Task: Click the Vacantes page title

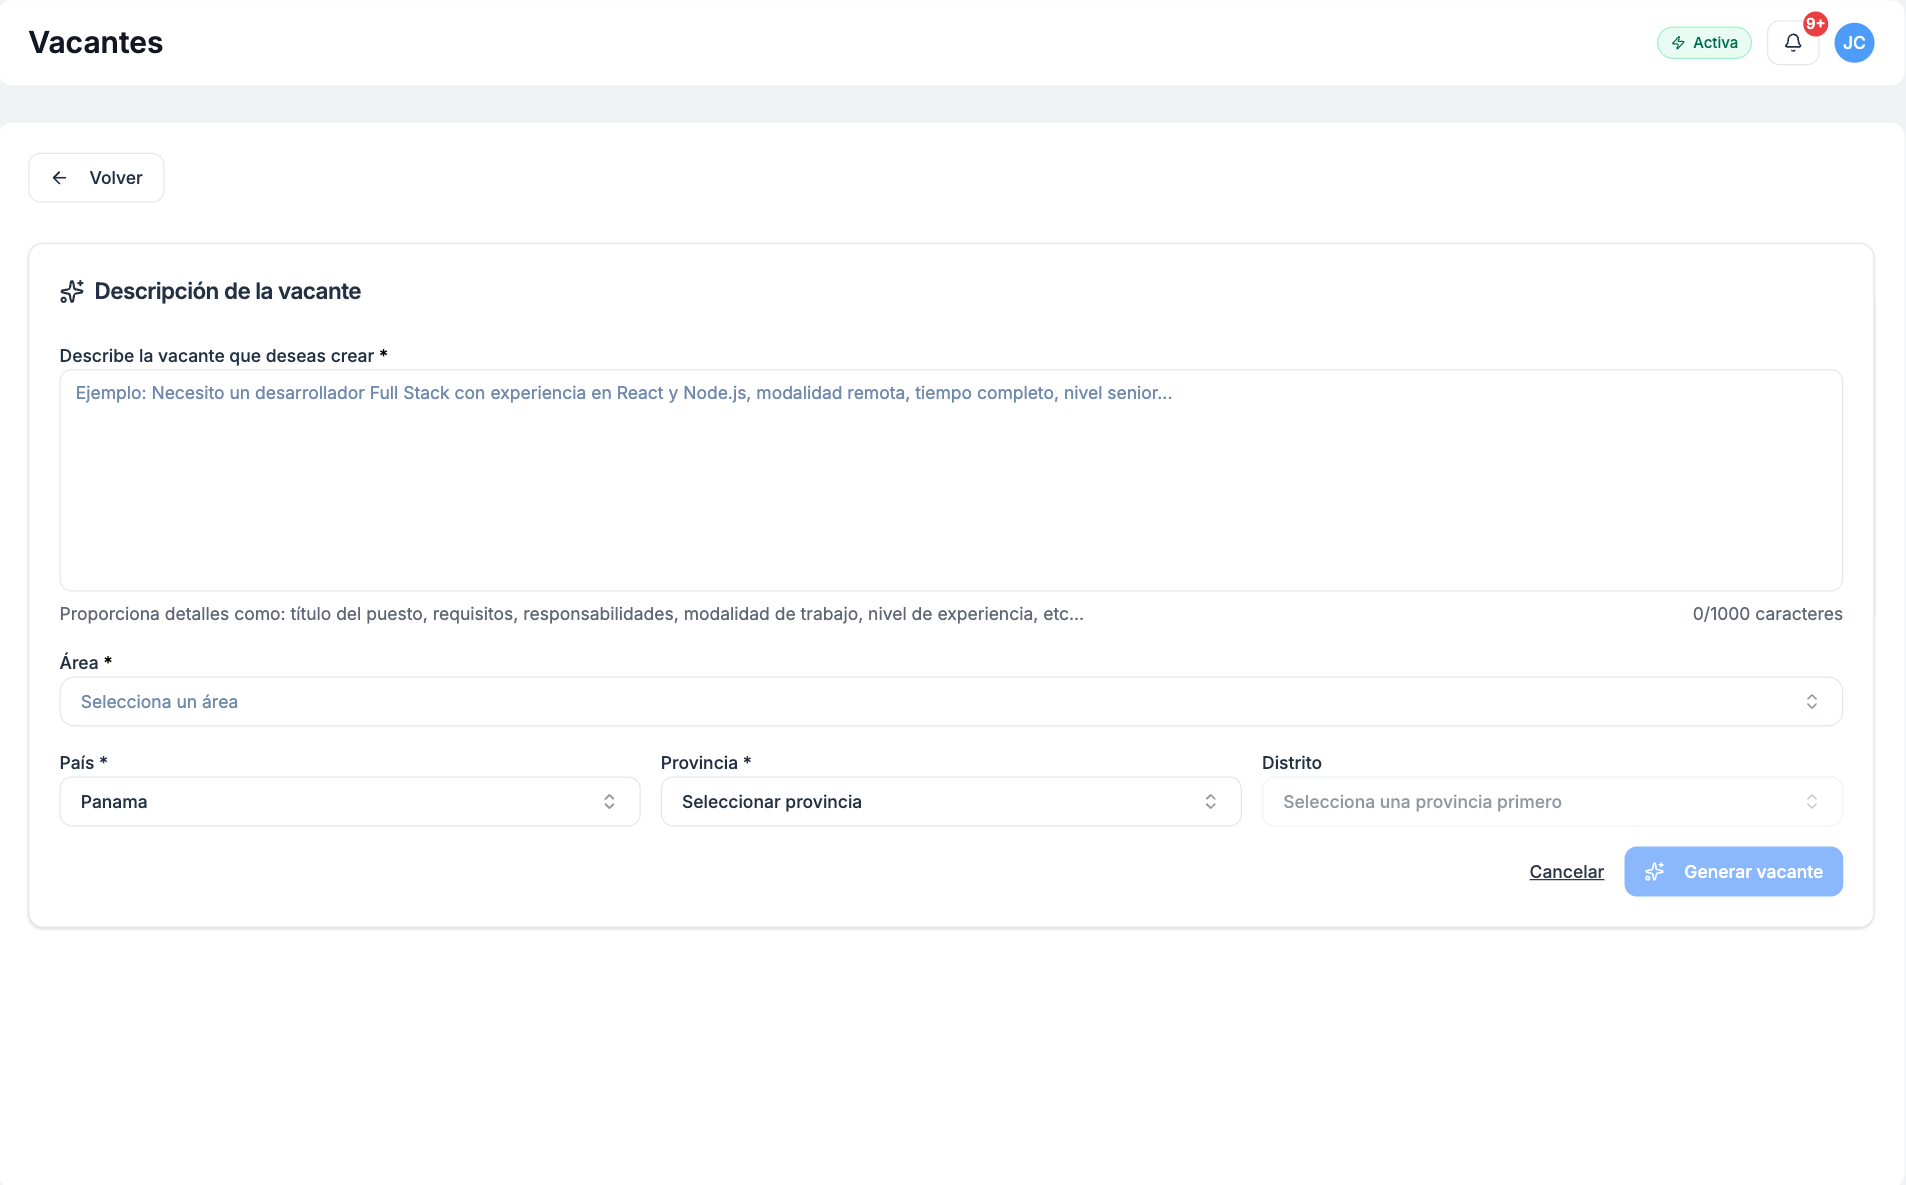Action: 96,43
